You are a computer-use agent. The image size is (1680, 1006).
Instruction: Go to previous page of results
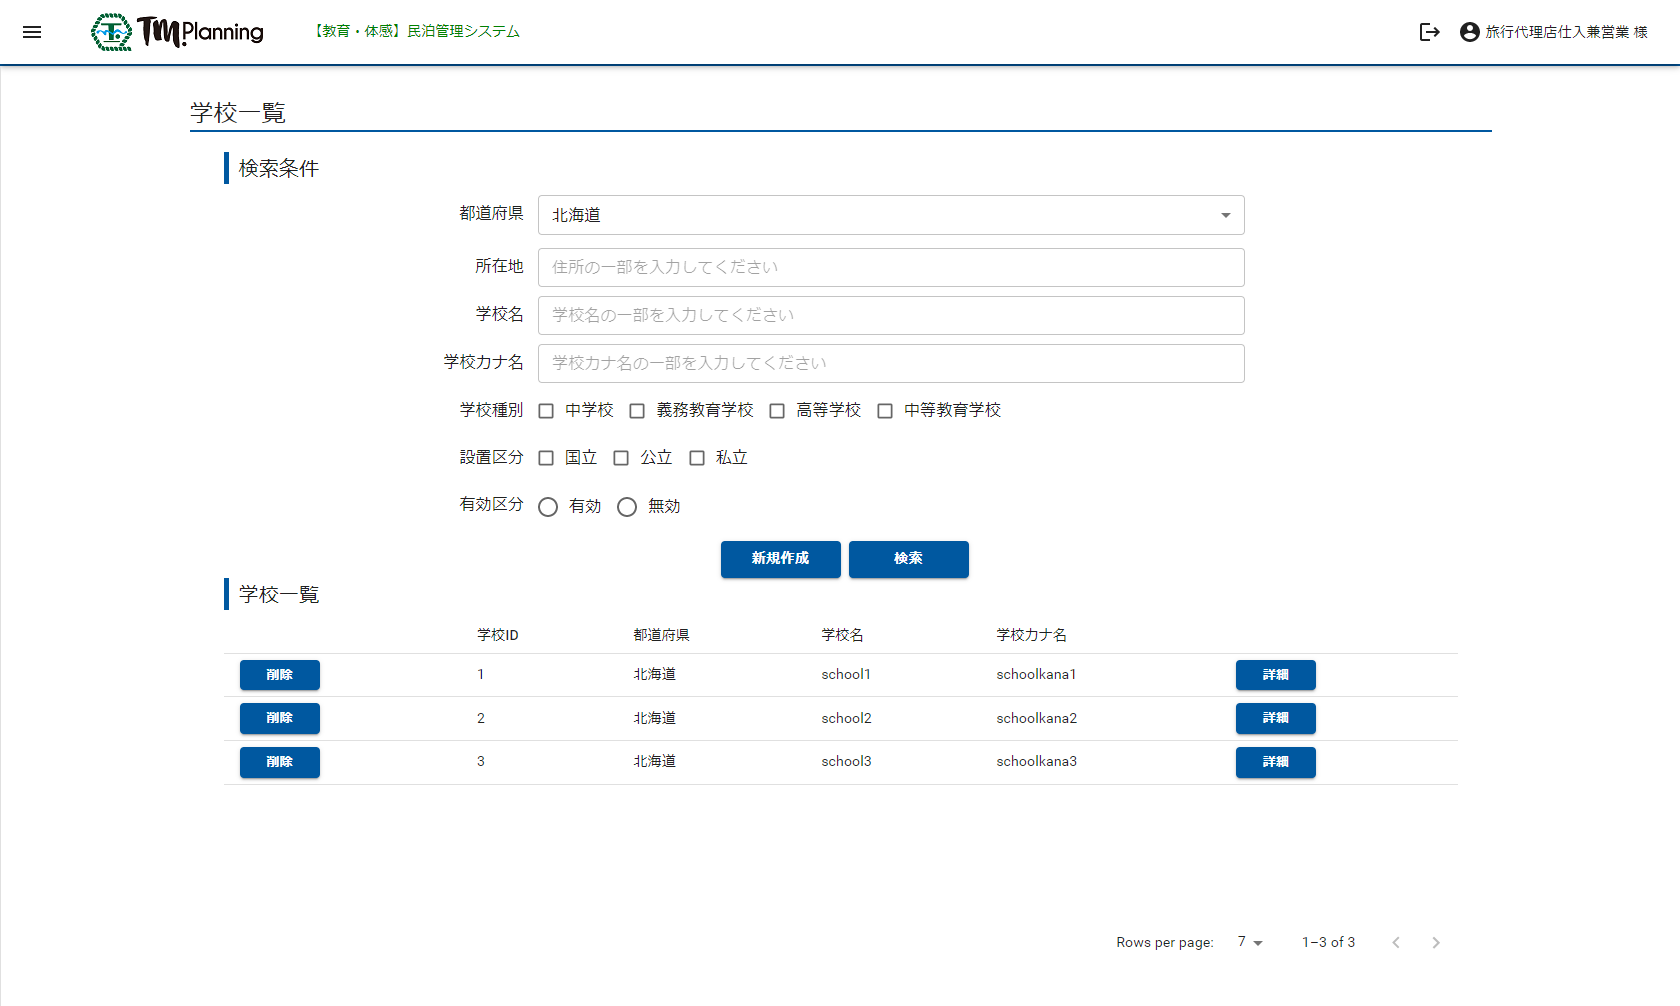point(1396,943)
